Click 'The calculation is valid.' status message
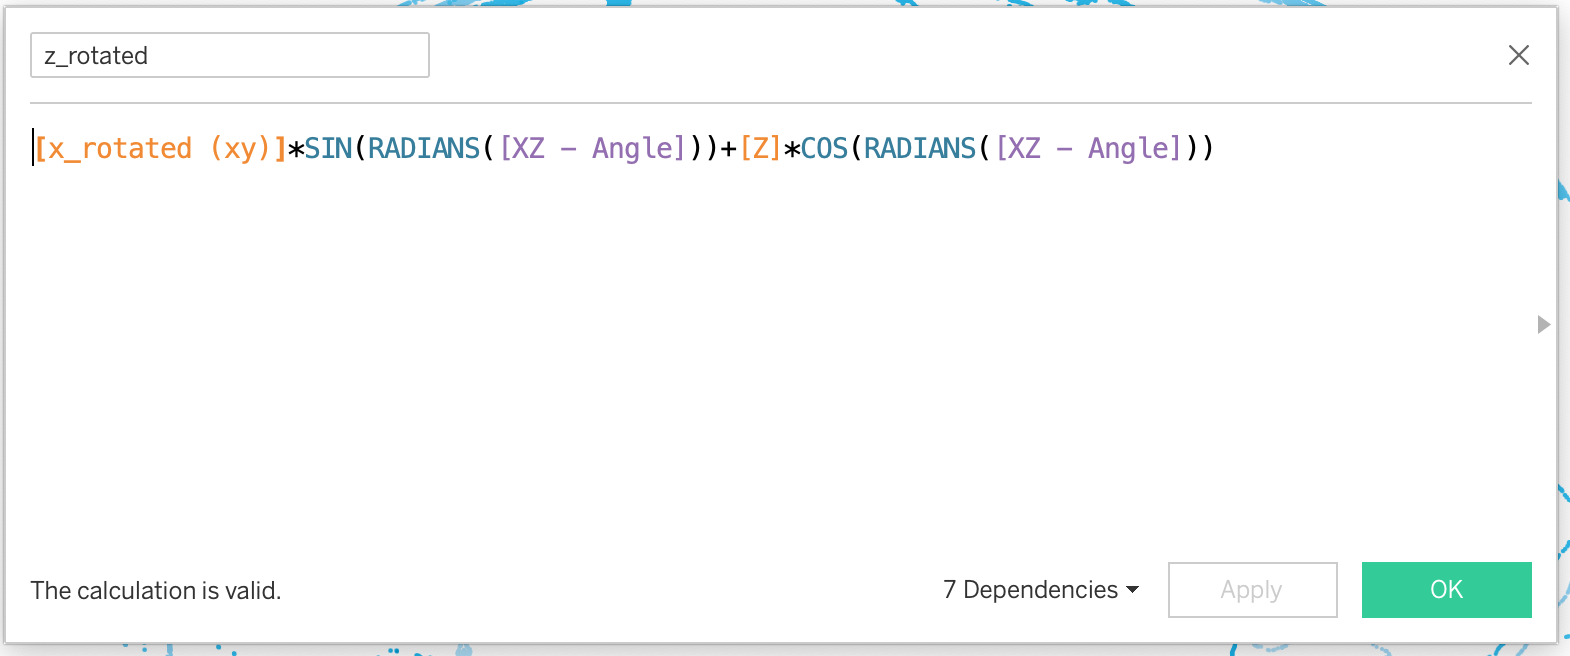Screen dimensions: 1570x656 coord(156,591)
